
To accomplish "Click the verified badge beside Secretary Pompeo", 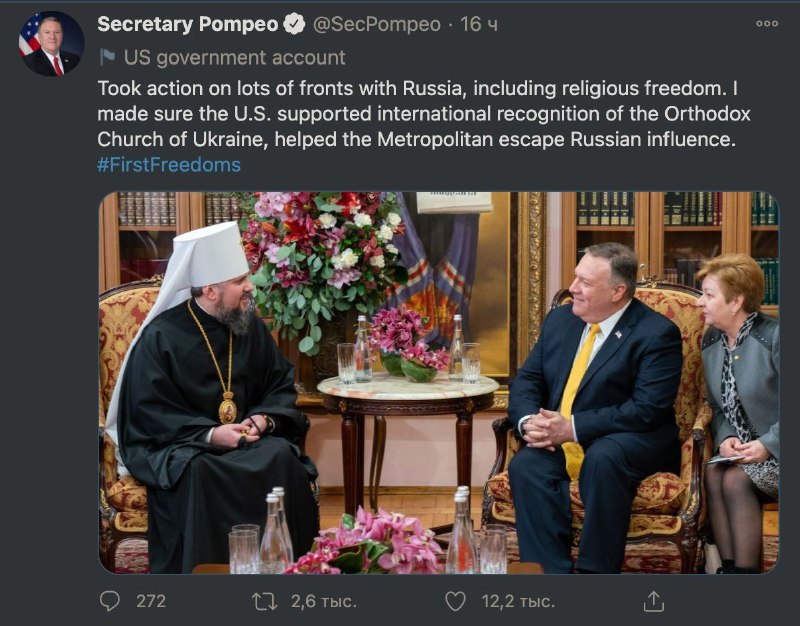I will [x=294, y=24].
